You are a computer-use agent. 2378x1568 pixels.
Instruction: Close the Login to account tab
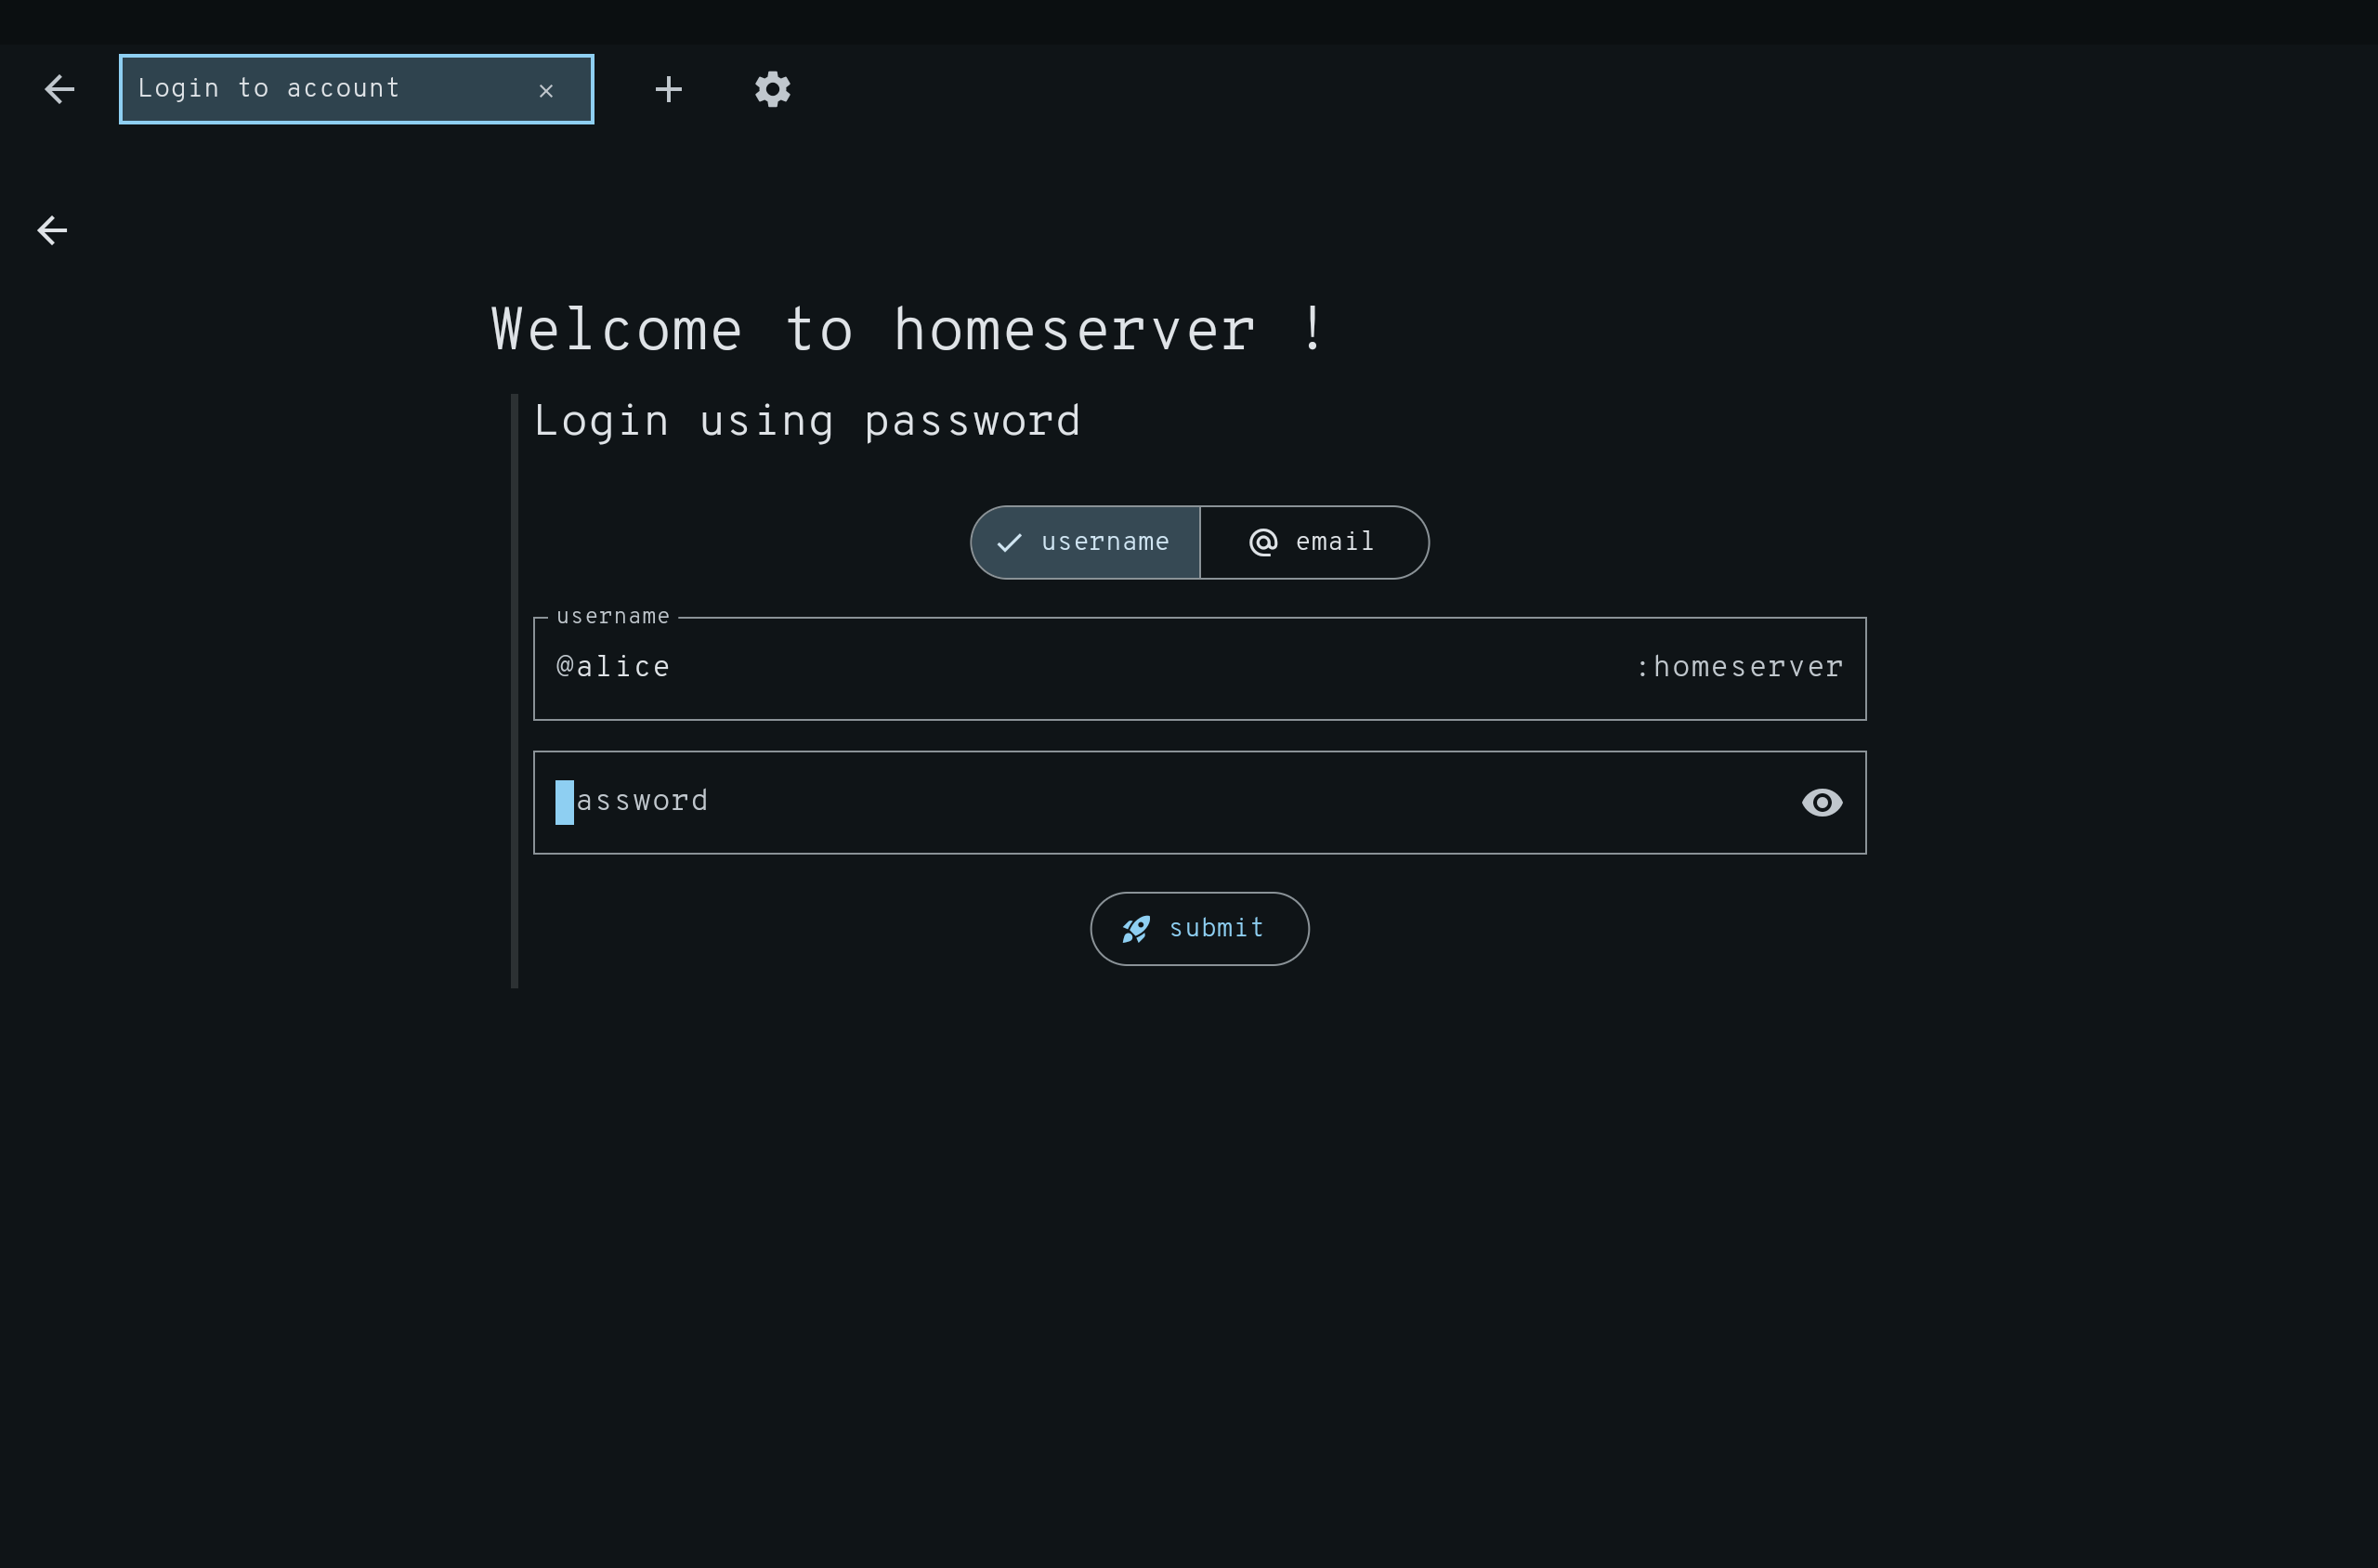click(x=546, y=91)
